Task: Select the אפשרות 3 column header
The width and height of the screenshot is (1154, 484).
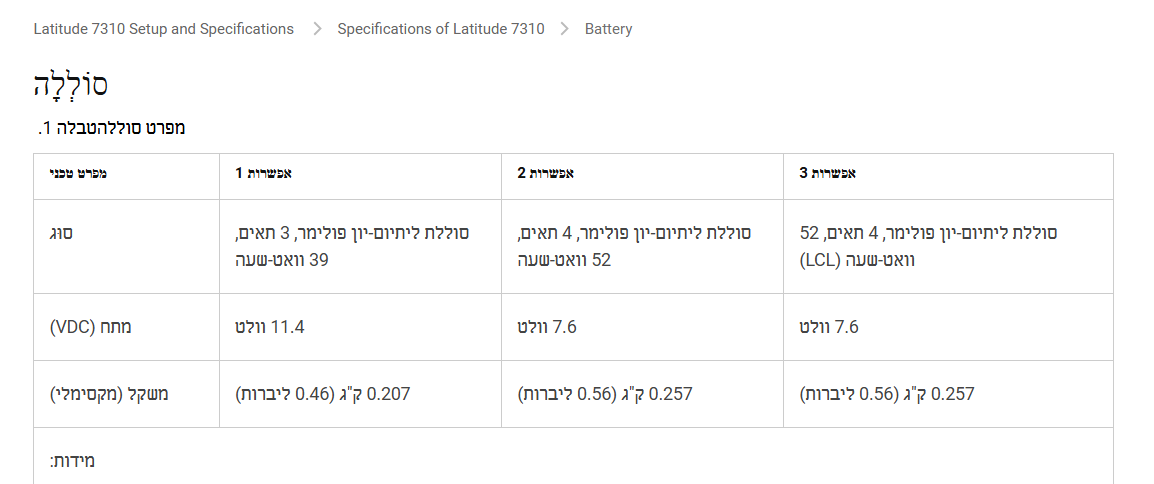Action: pos(827,173)
